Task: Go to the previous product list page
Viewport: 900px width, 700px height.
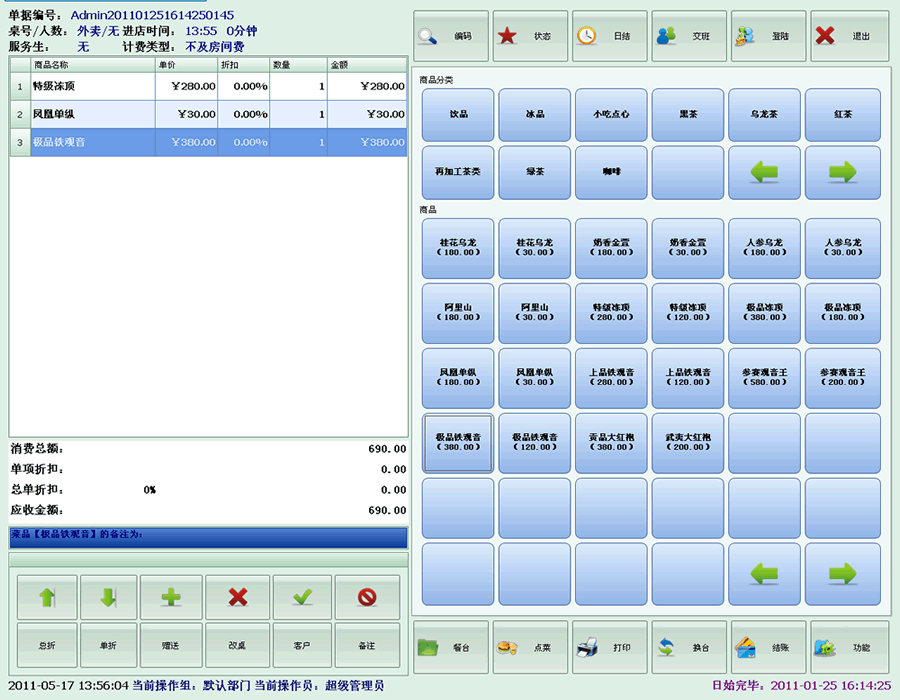Action: (x=764, y=574)
